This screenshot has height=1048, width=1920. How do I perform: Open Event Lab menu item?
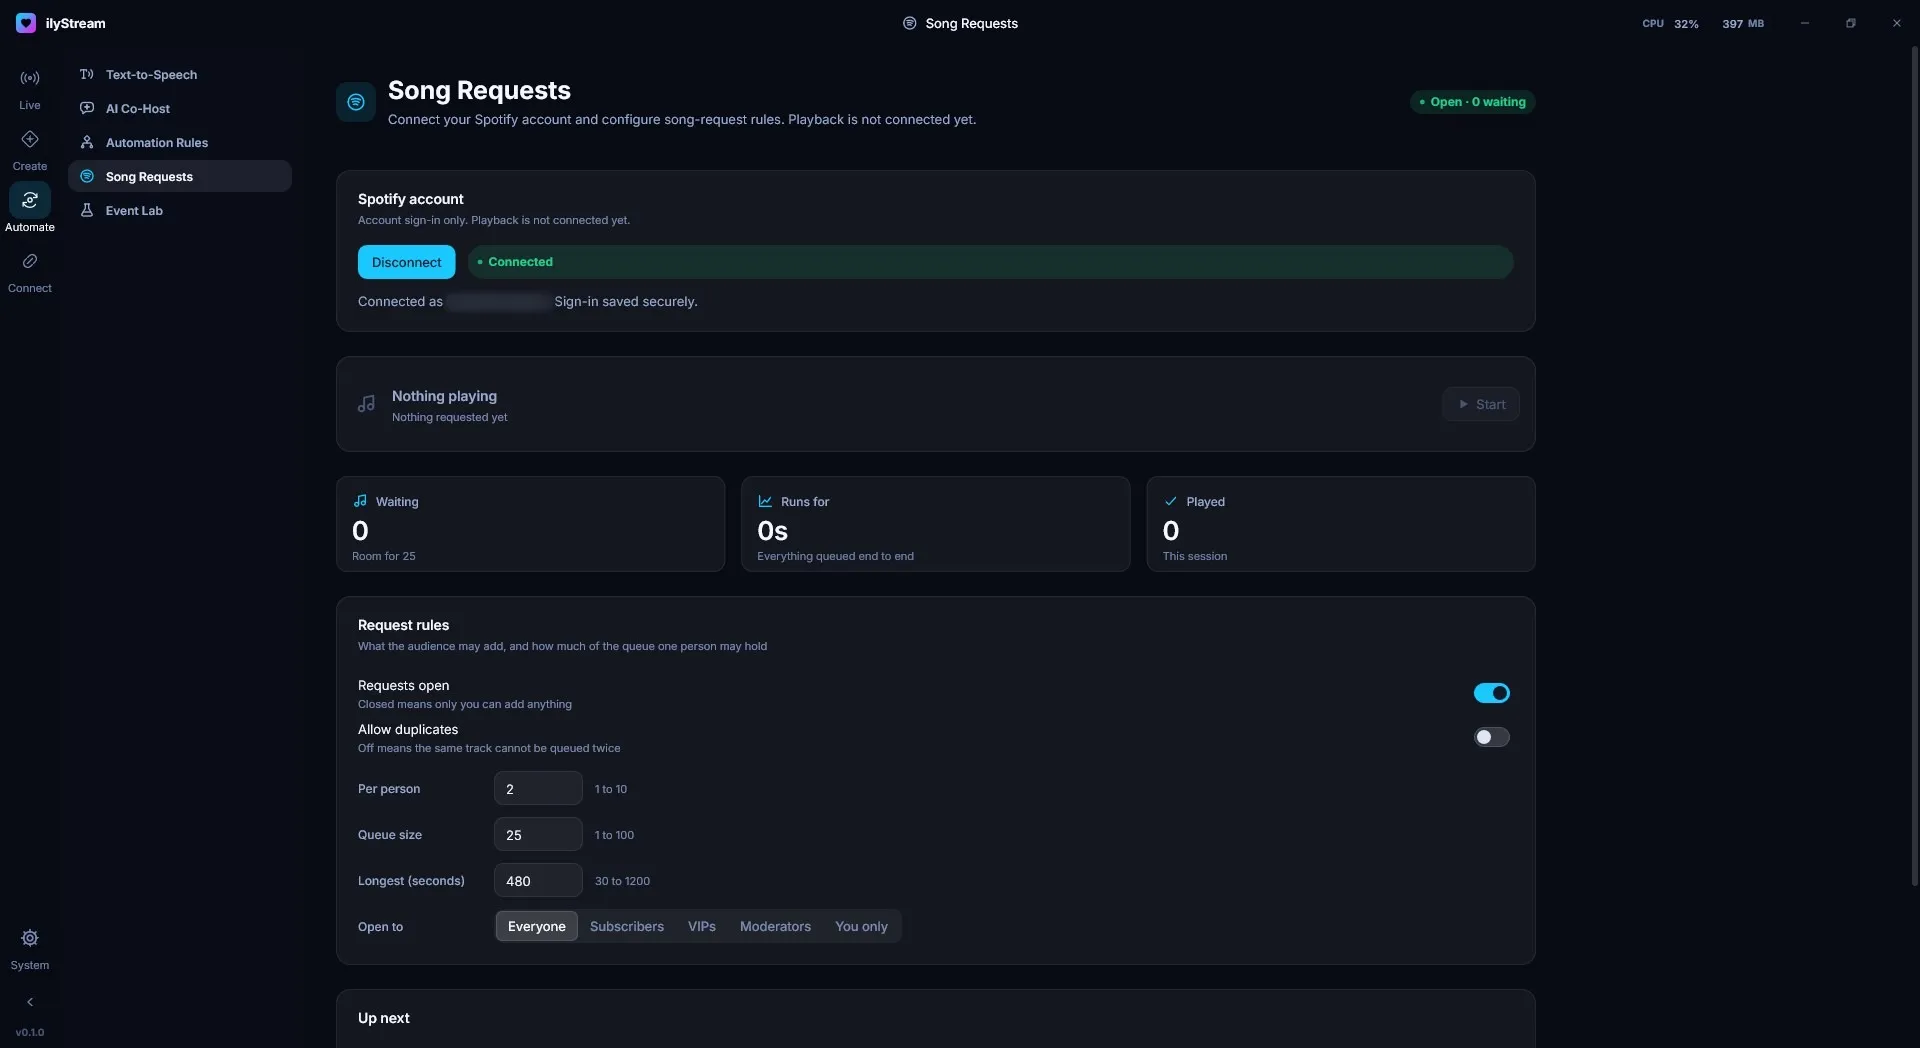(x=180, y=211)
